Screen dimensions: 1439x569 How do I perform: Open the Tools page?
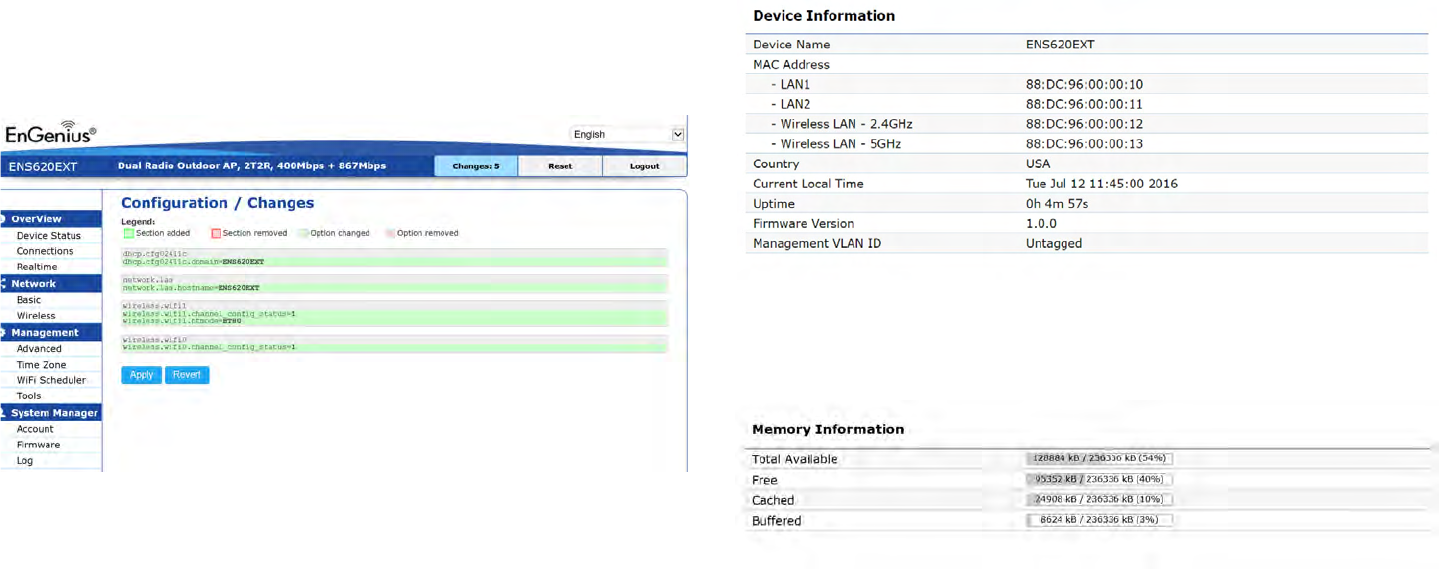point(29,396)
